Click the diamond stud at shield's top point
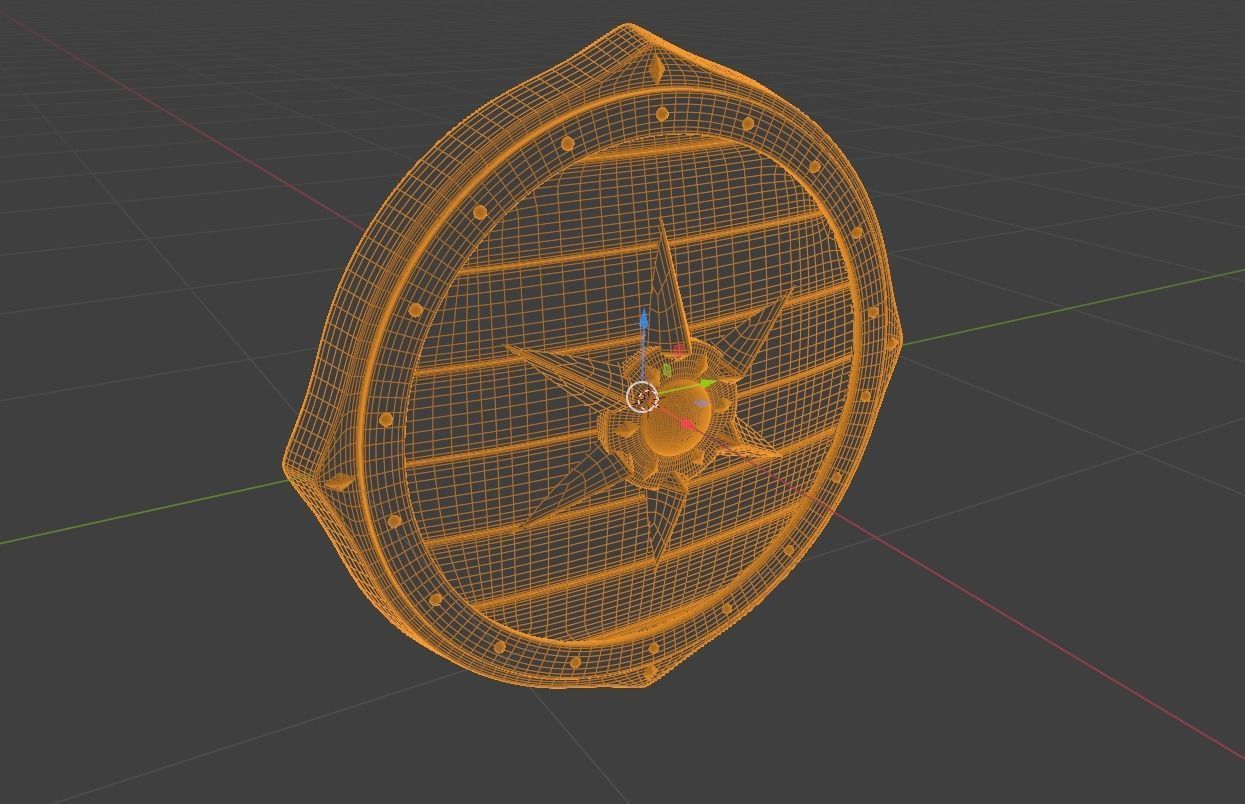Viewport: 1245px width, 804px height. tap(656, 69)
